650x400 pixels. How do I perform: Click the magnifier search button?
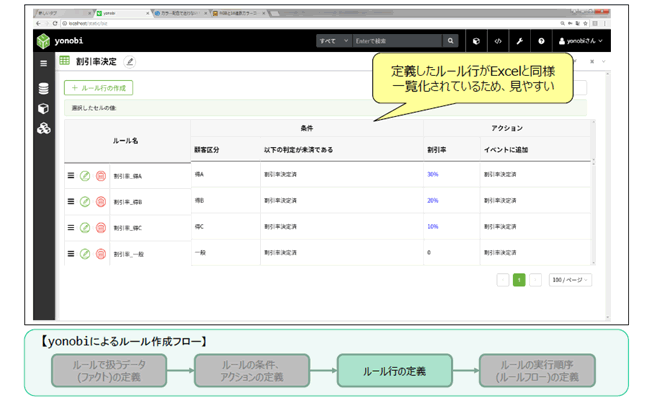coord(450,41)
